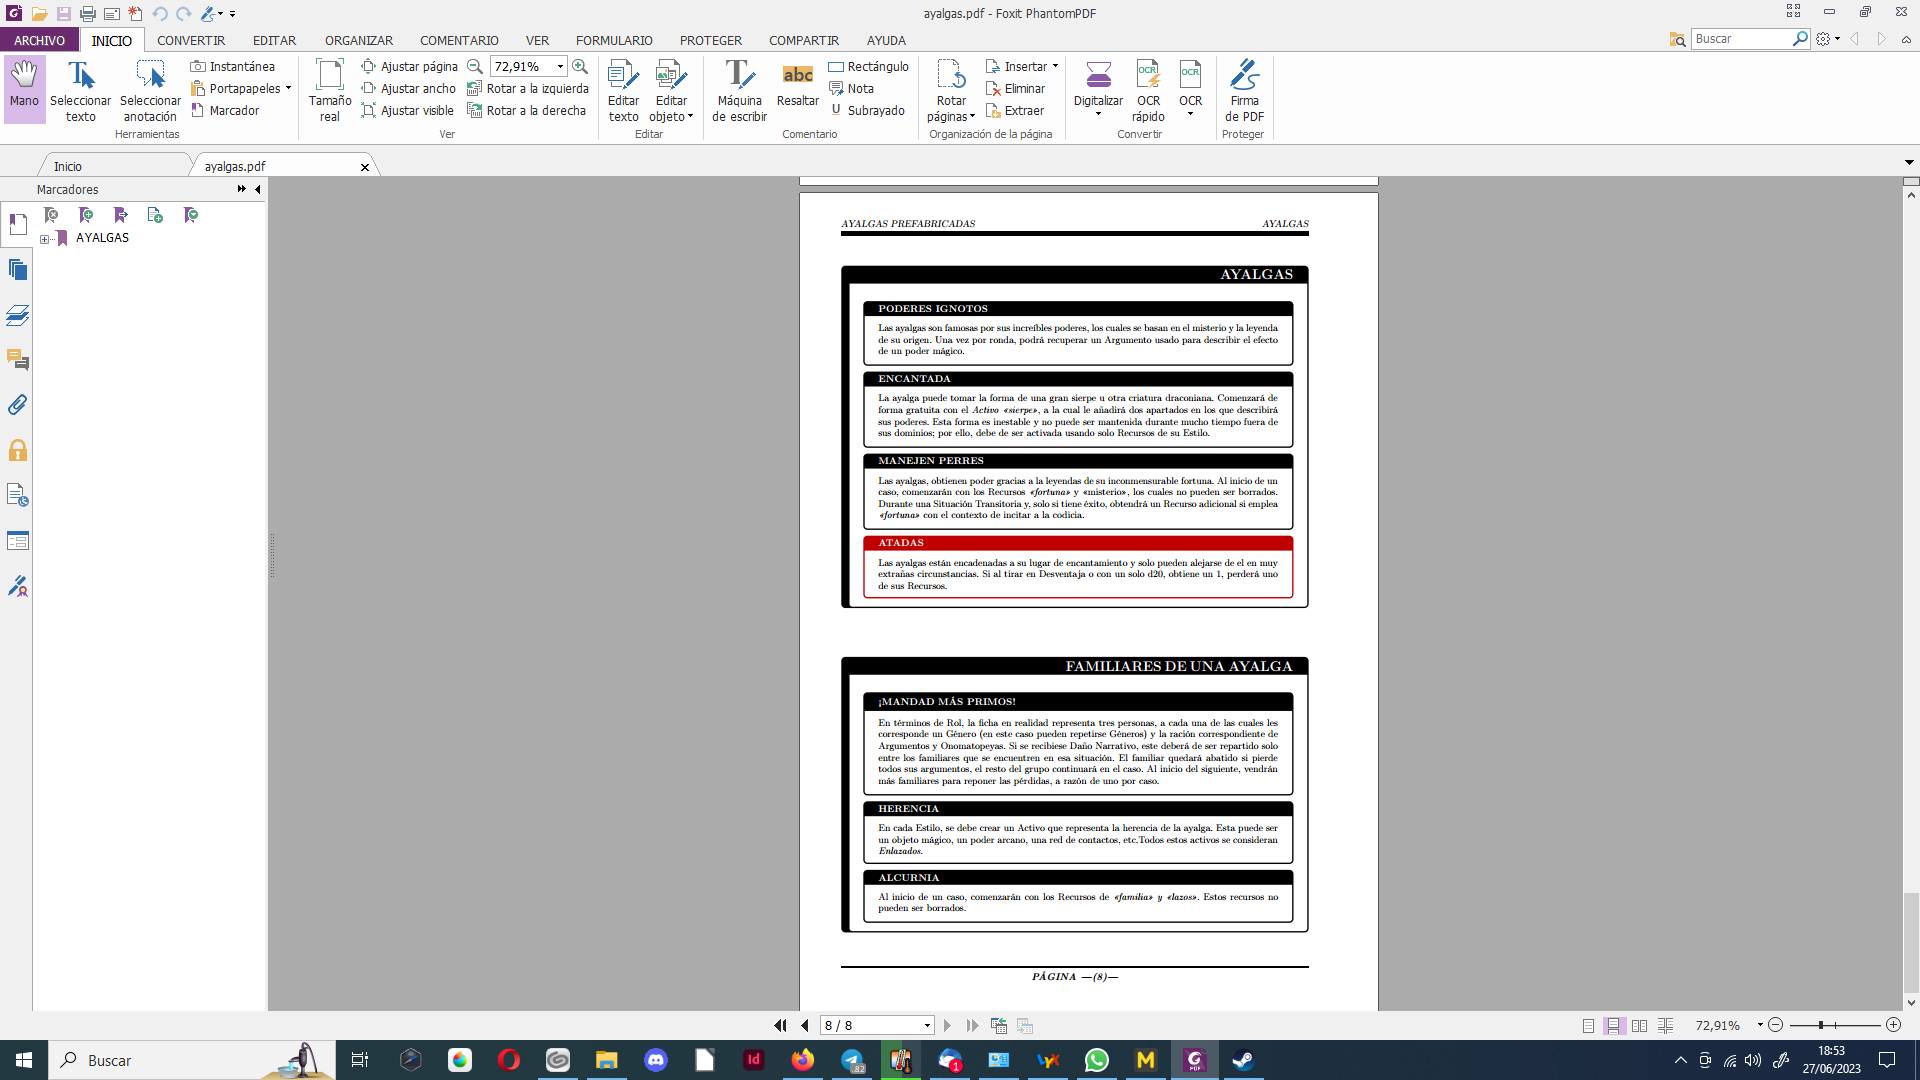Expand the AYALGAS bookmark tree

click(x=44, y=239)
